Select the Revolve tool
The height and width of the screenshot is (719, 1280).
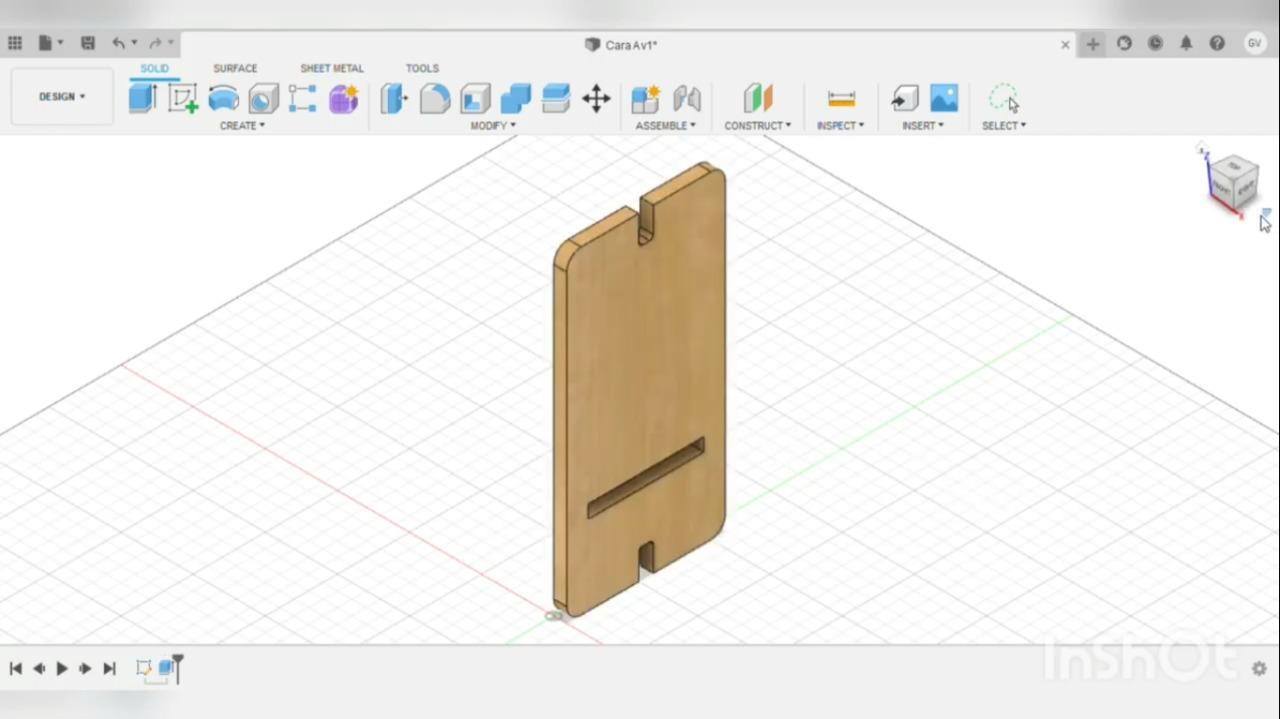point(223,98)
